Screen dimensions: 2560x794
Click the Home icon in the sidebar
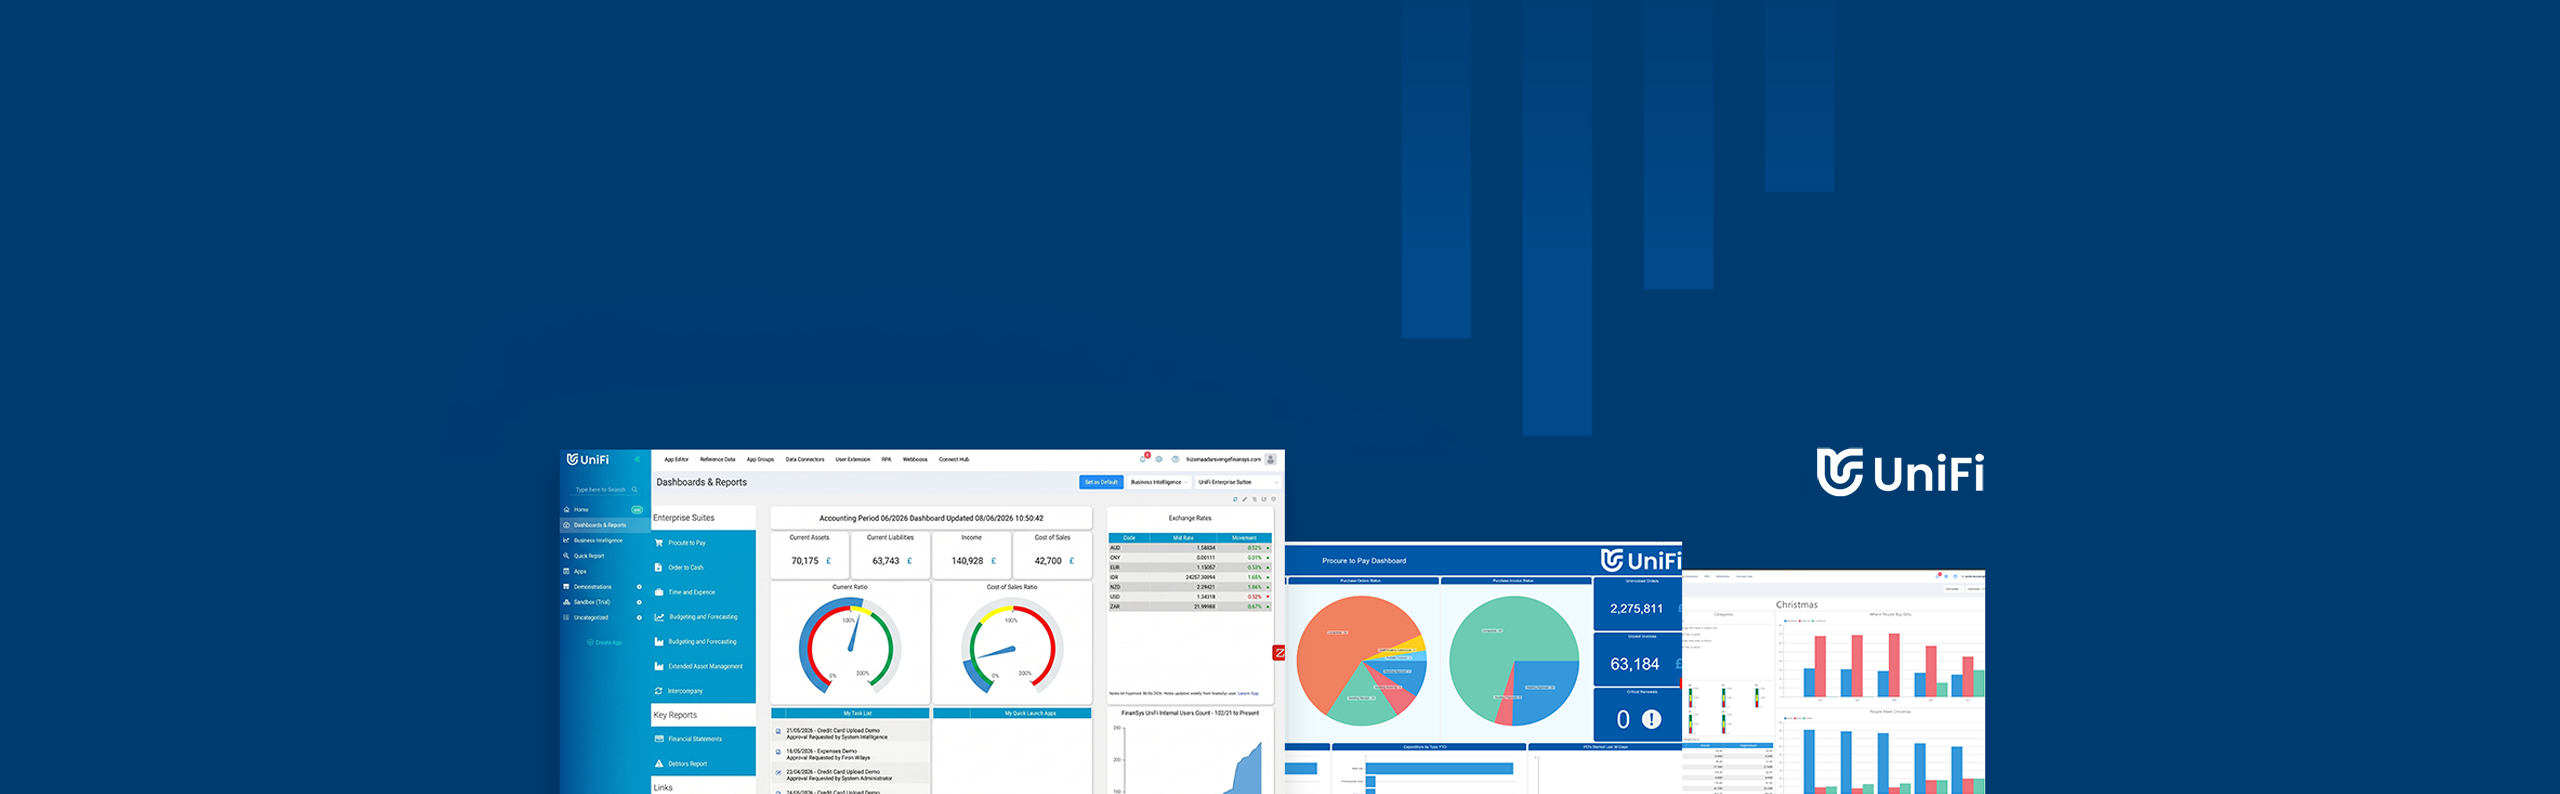tap(567, 510)
